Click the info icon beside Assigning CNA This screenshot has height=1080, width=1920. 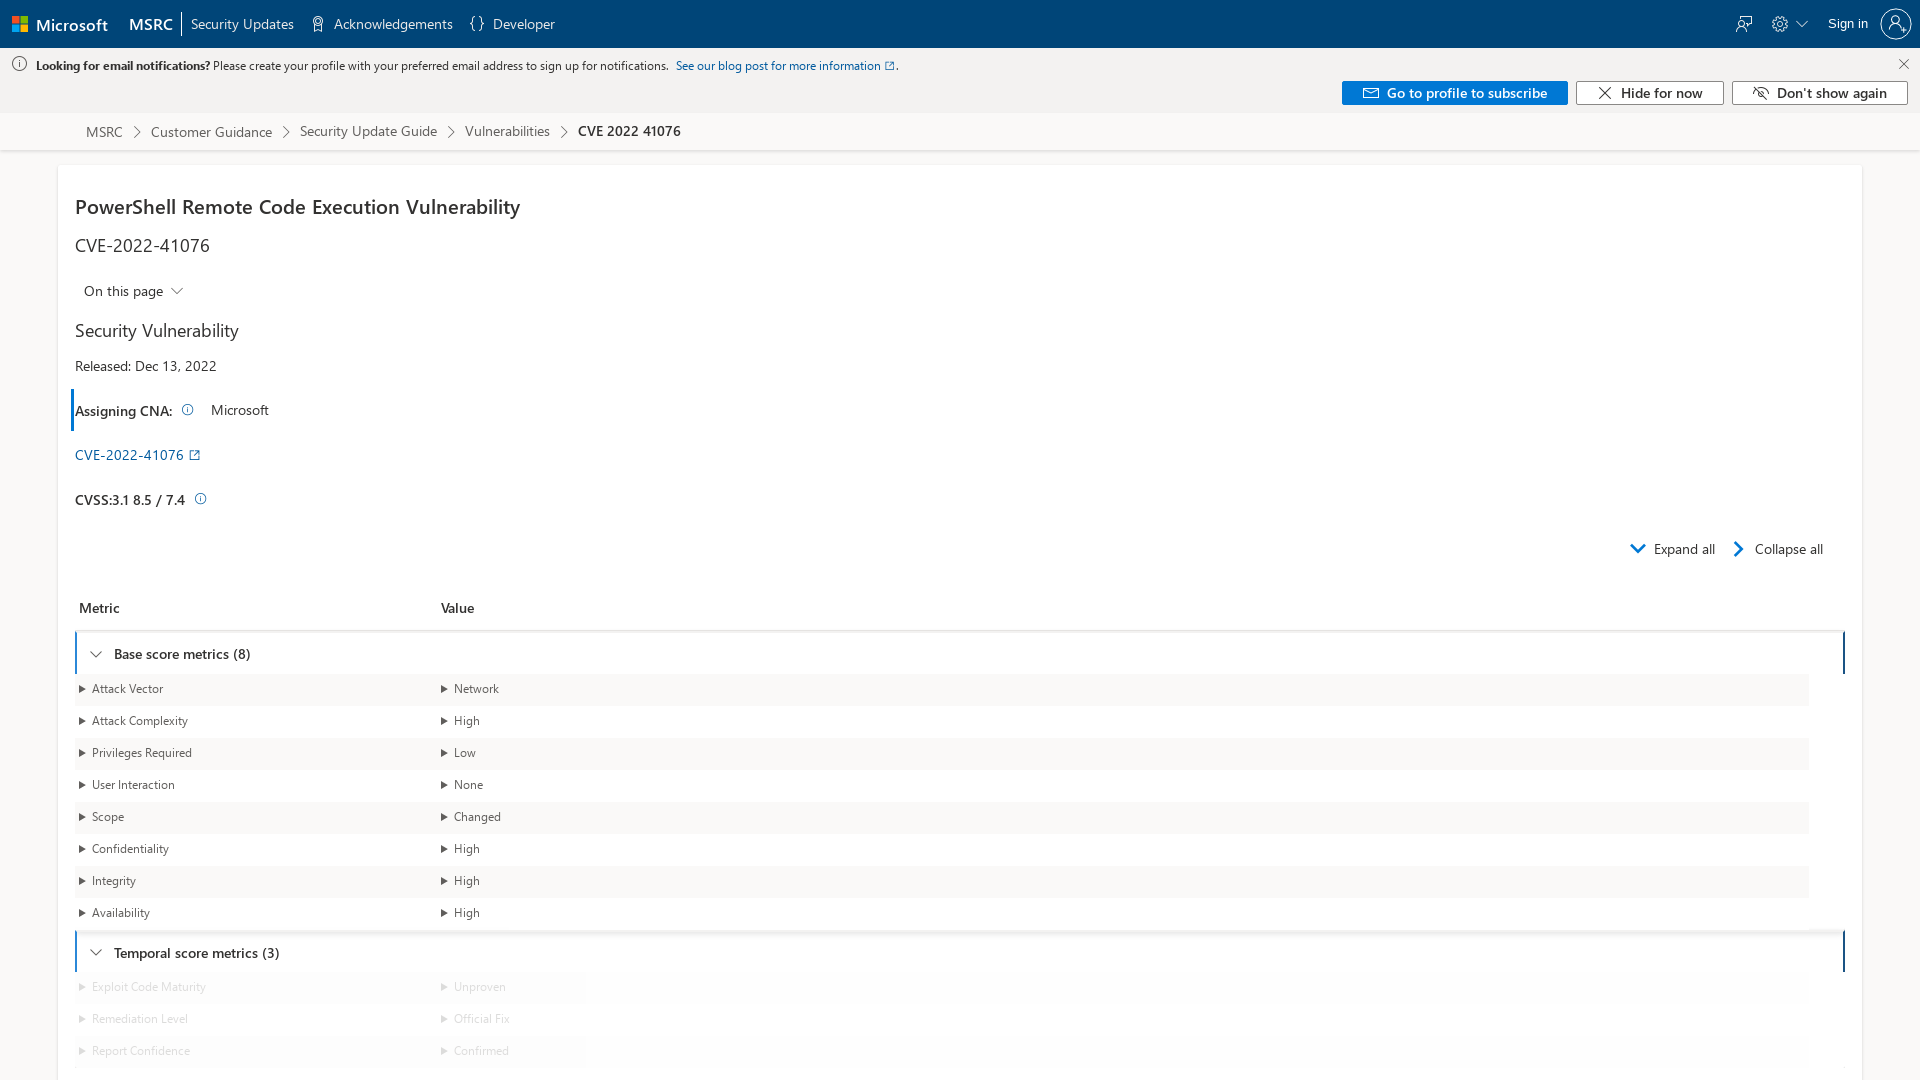pos(187,410)
